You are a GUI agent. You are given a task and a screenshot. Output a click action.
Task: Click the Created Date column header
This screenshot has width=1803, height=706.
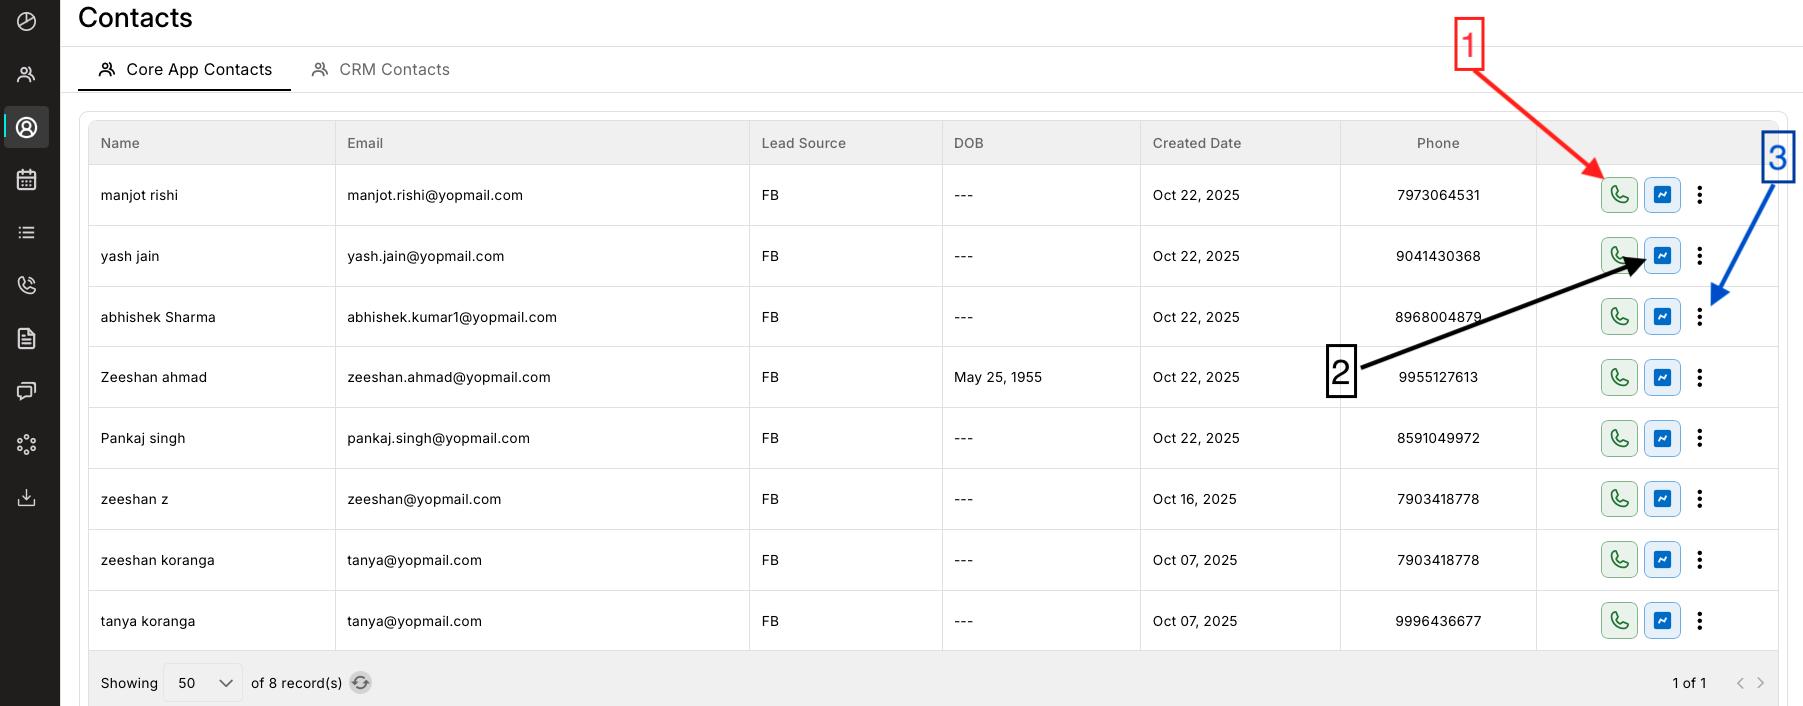1196,143
